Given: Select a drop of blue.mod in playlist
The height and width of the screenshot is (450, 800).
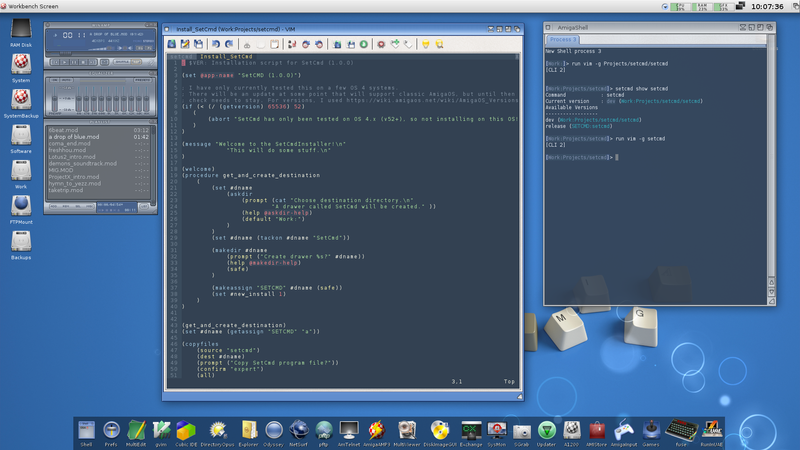Looking at the screenshot, I should click(77, 136).
